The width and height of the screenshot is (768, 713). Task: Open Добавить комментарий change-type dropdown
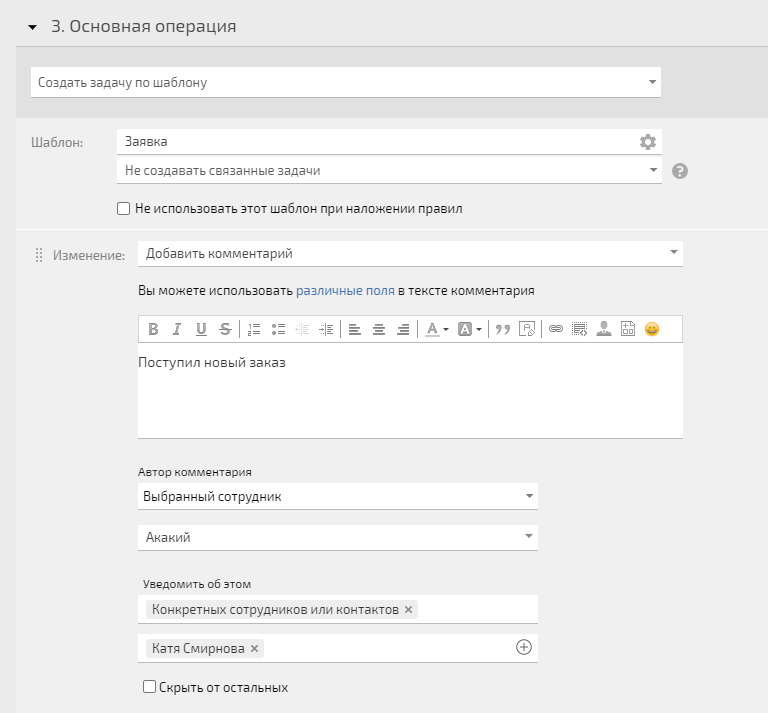pos(410,254)
